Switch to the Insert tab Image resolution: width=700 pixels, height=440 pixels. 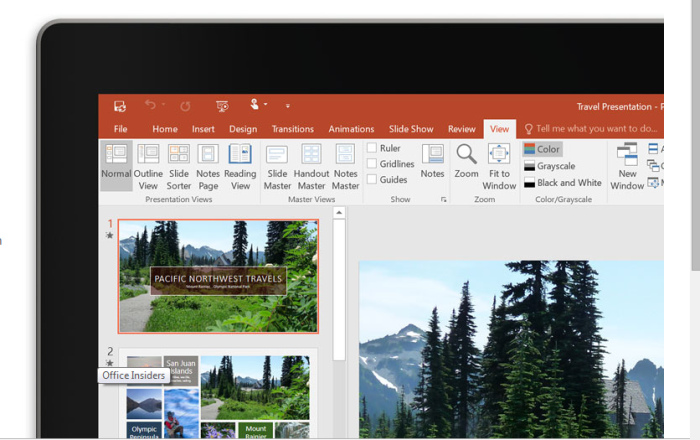[x=203, y=129]
